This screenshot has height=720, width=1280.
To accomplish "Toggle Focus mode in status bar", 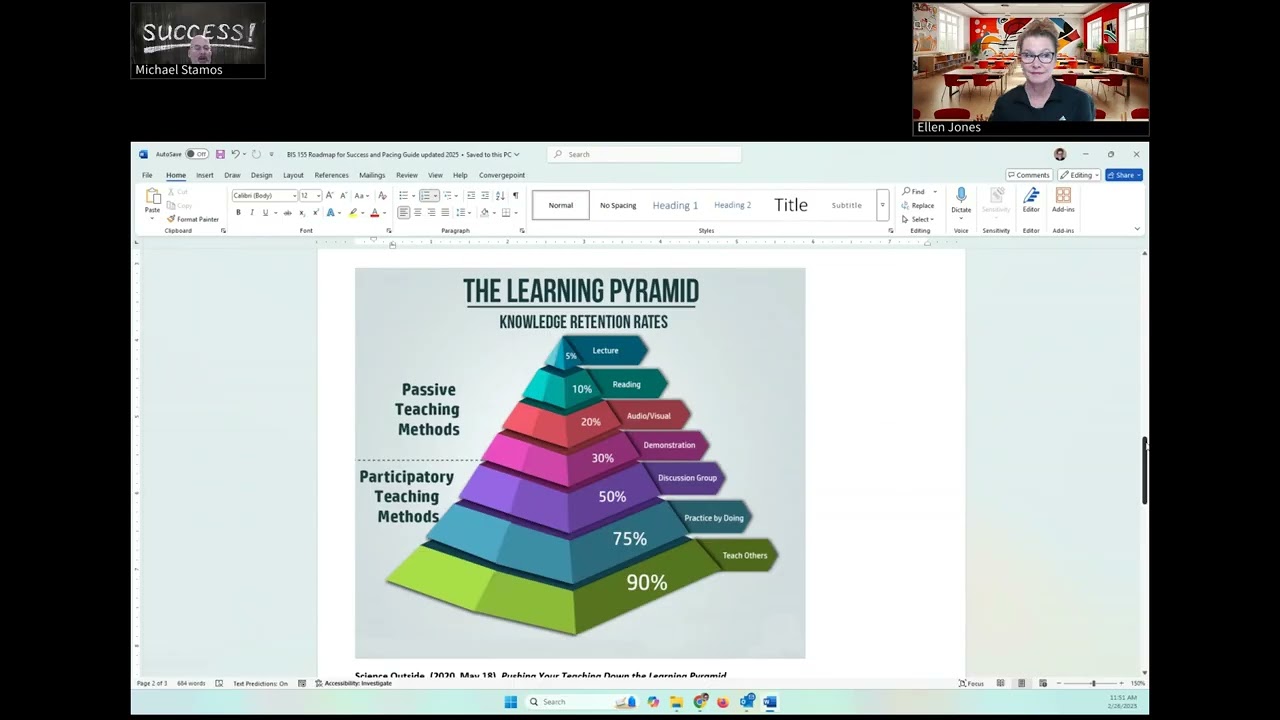I will tap(971, 683).
